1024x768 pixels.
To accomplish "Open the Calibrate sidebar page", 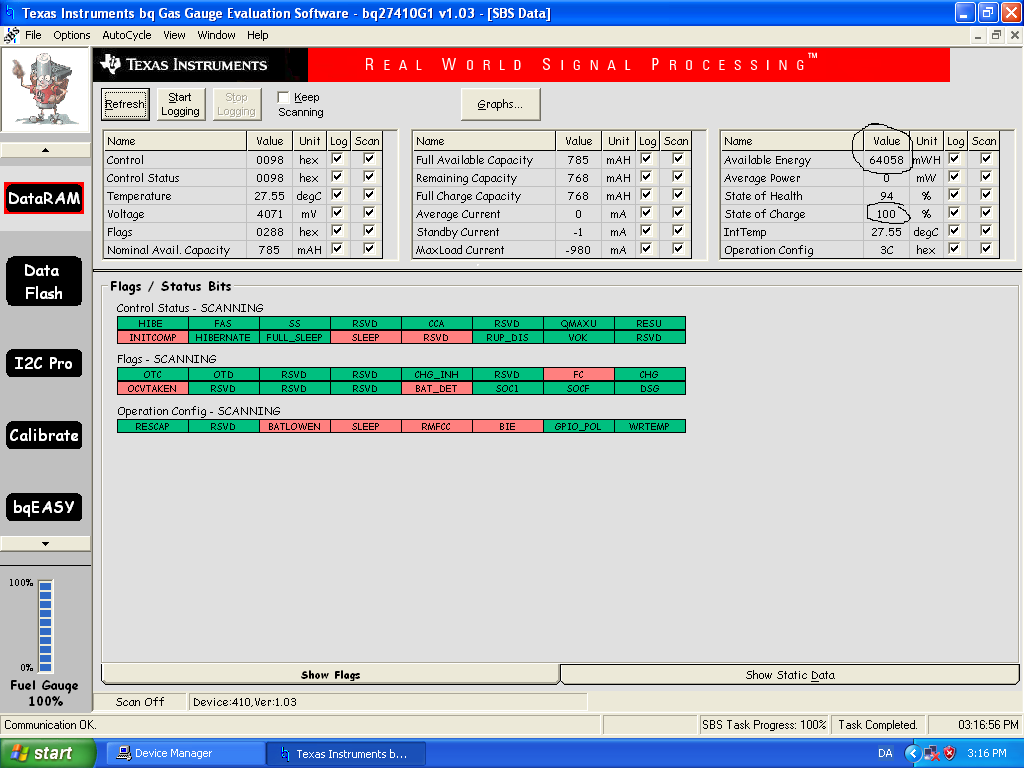I will (x=44, y=435).
